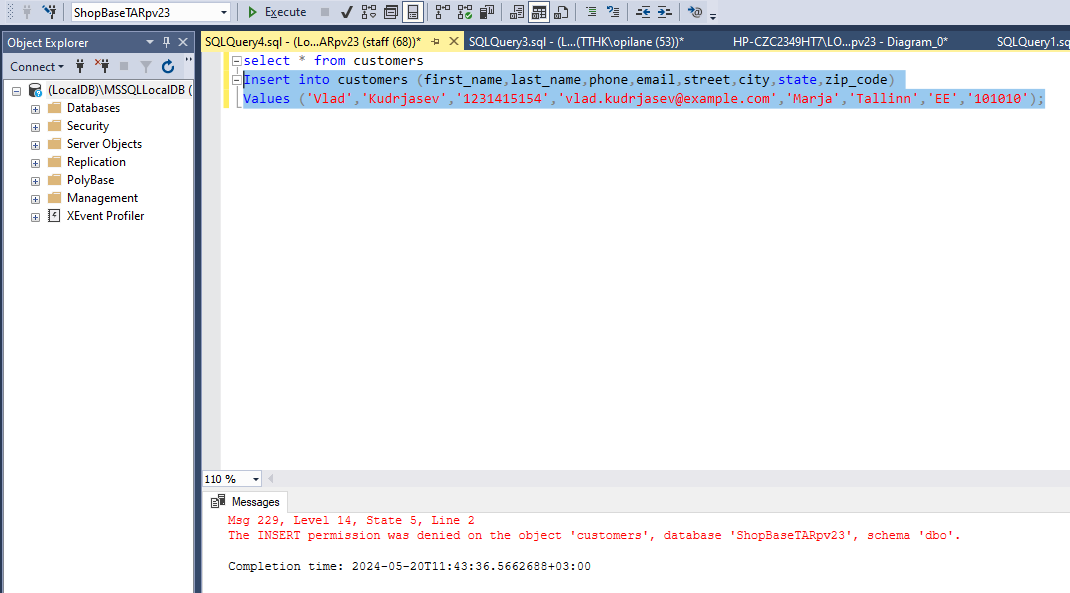Click the Connect button in Object Explorer
1070x593 pixels.
pos(36,66)
